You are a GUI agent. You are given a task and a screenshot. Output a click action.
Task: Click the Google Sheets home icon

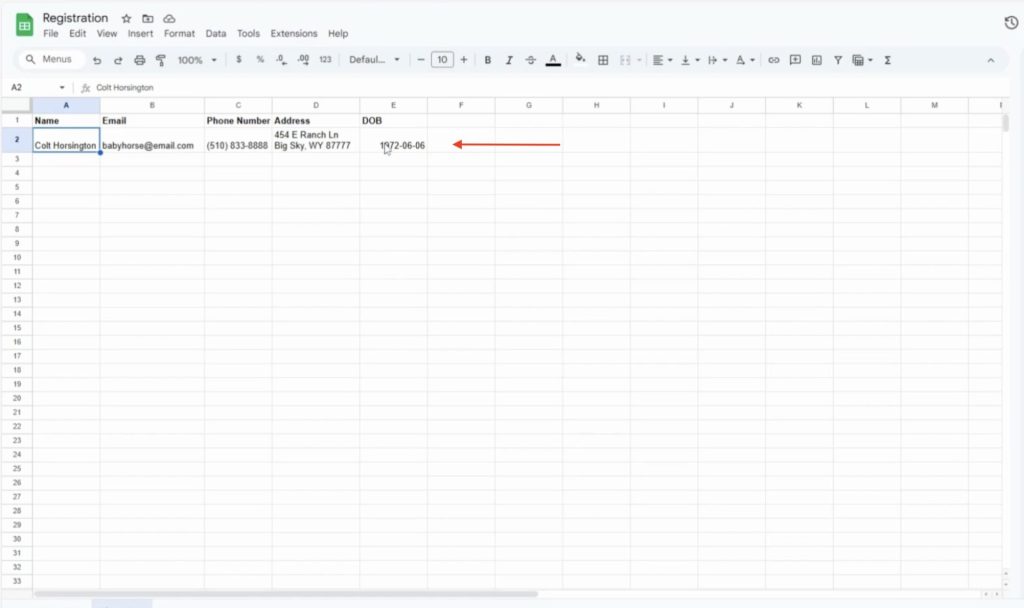click(x=24, y=25)
